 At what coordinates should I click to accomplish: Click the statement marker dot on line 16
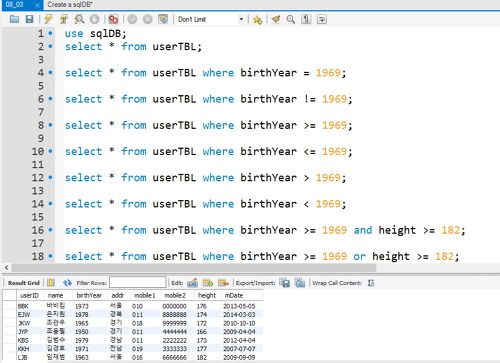click(x=50, y=230)
